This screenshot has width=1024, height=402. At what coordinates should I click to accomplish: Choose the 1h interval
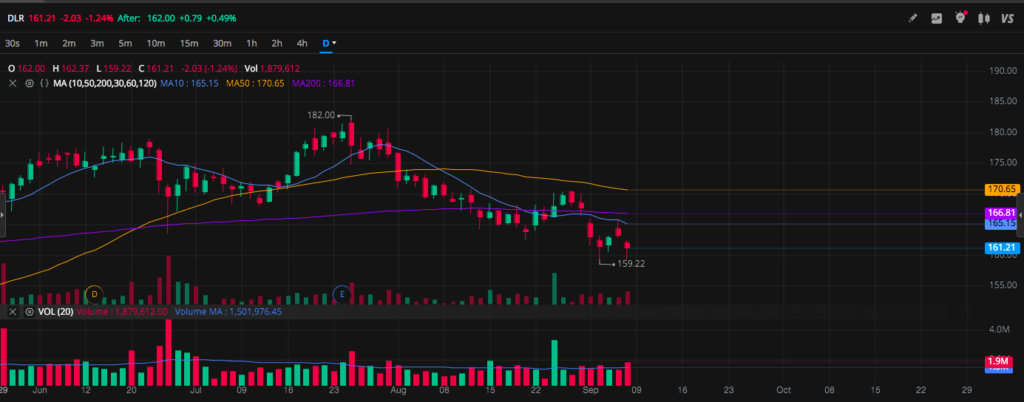click(x=251, y=43)
